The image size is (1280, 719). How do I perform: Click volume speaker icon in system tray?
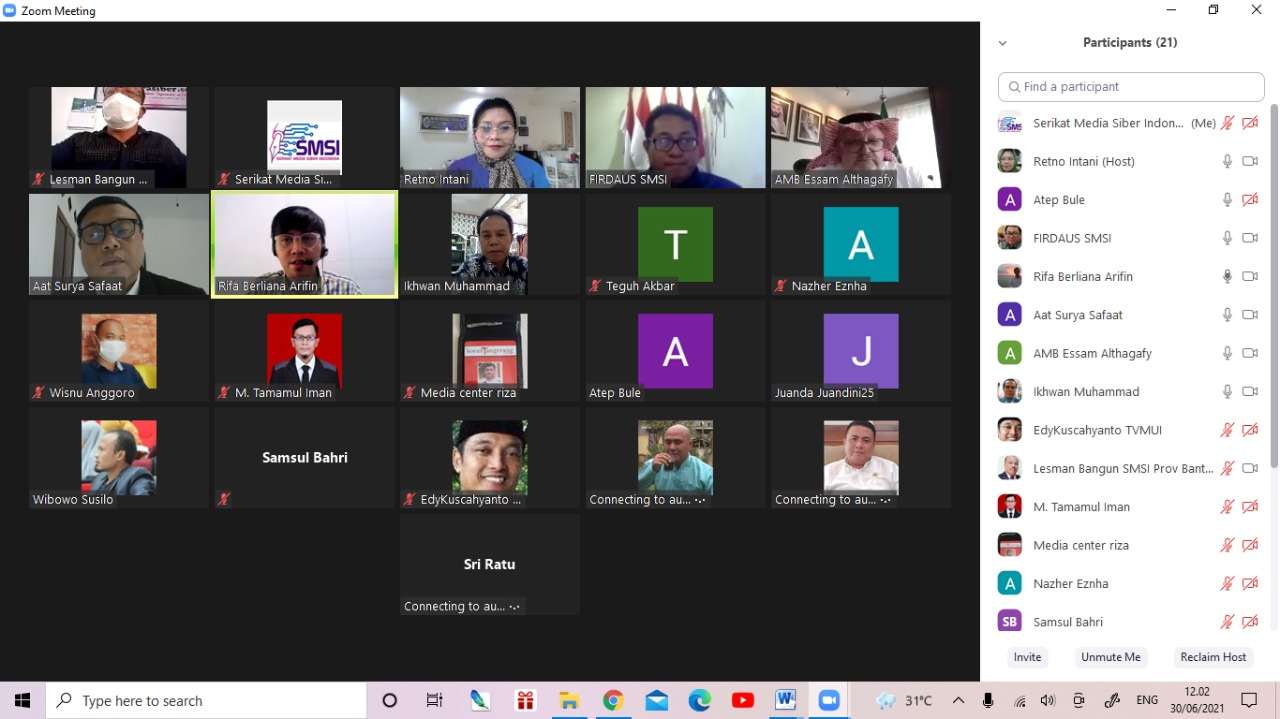[1047, 701]
